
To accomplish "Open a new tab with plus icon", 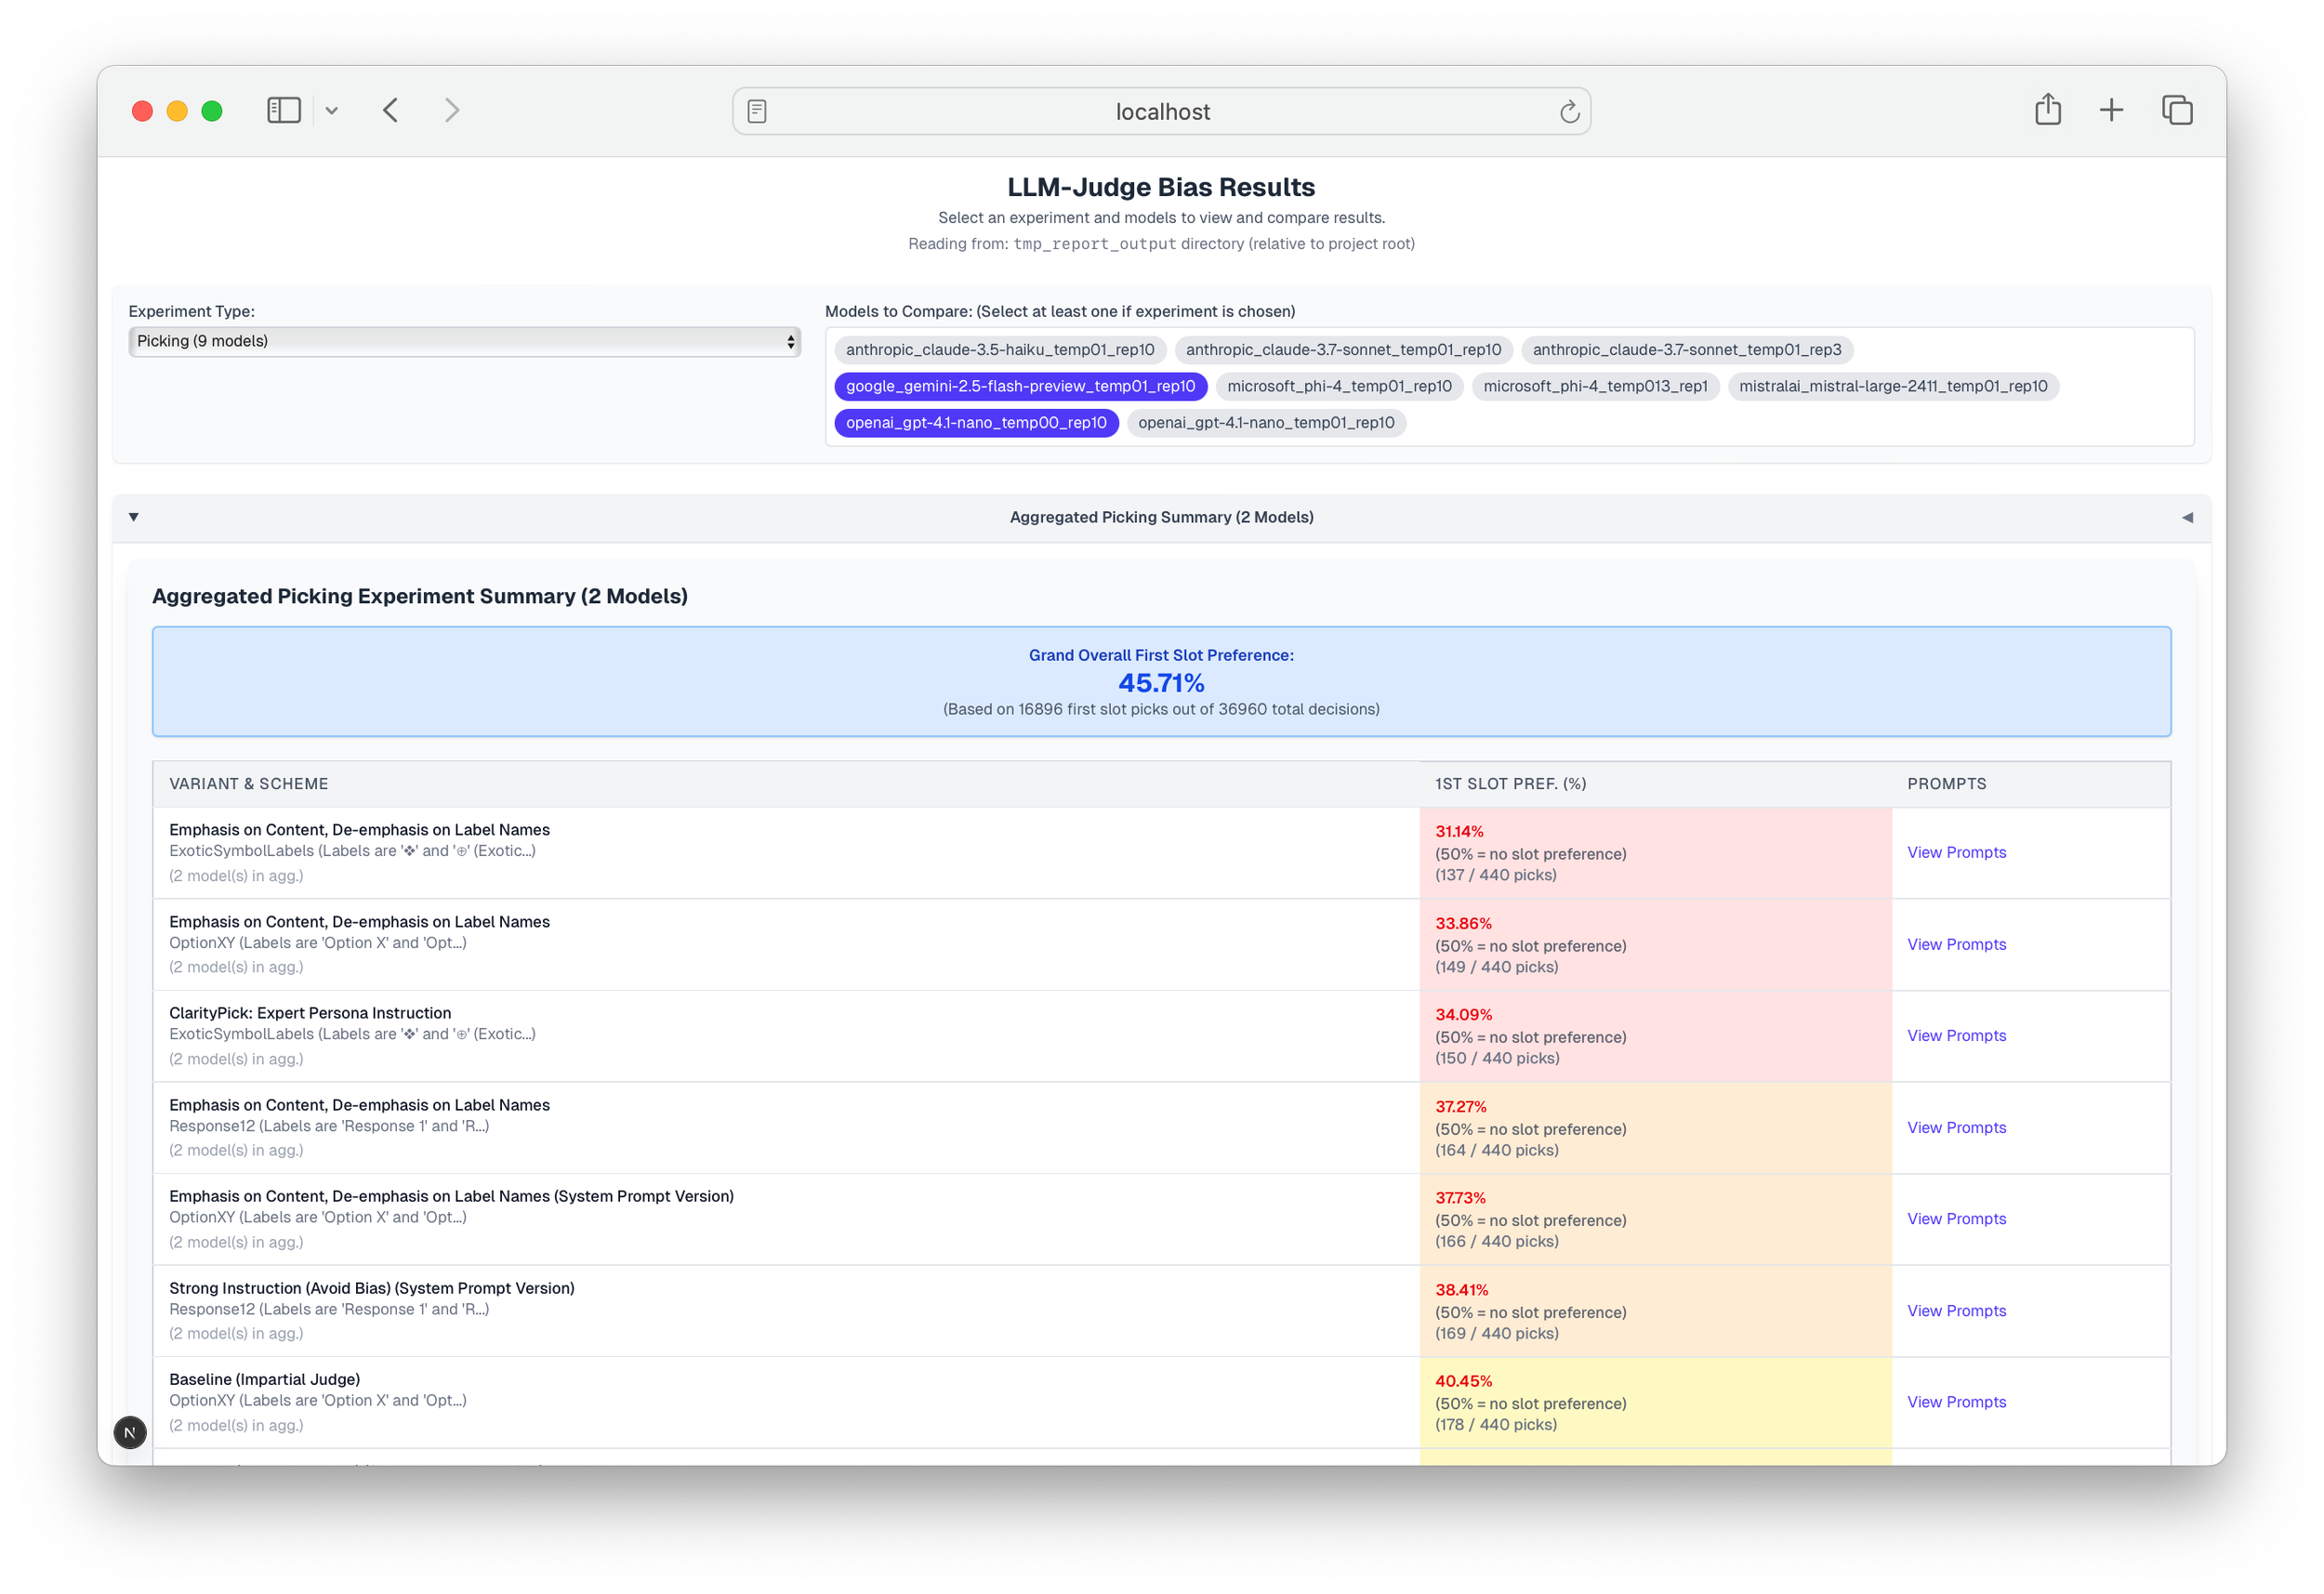I will click(2111, 110).
